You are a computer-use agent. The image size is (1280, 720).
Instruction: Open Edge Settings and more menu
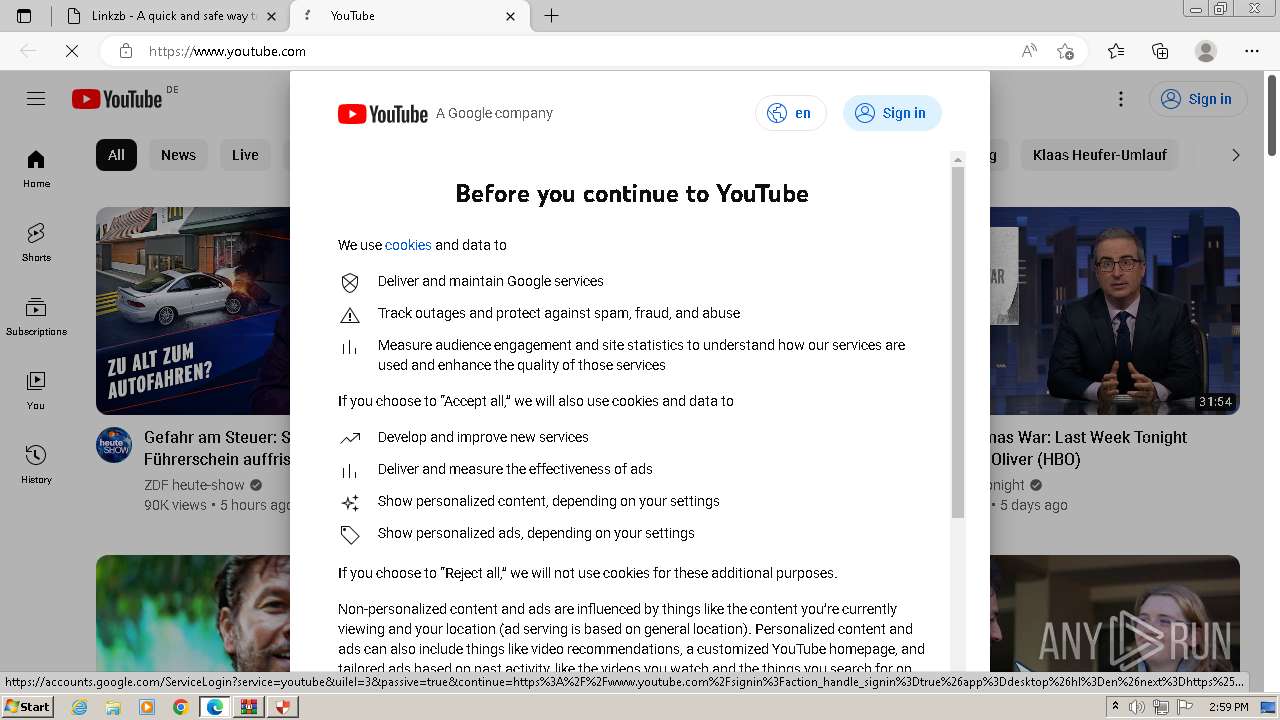point(1252,51)
